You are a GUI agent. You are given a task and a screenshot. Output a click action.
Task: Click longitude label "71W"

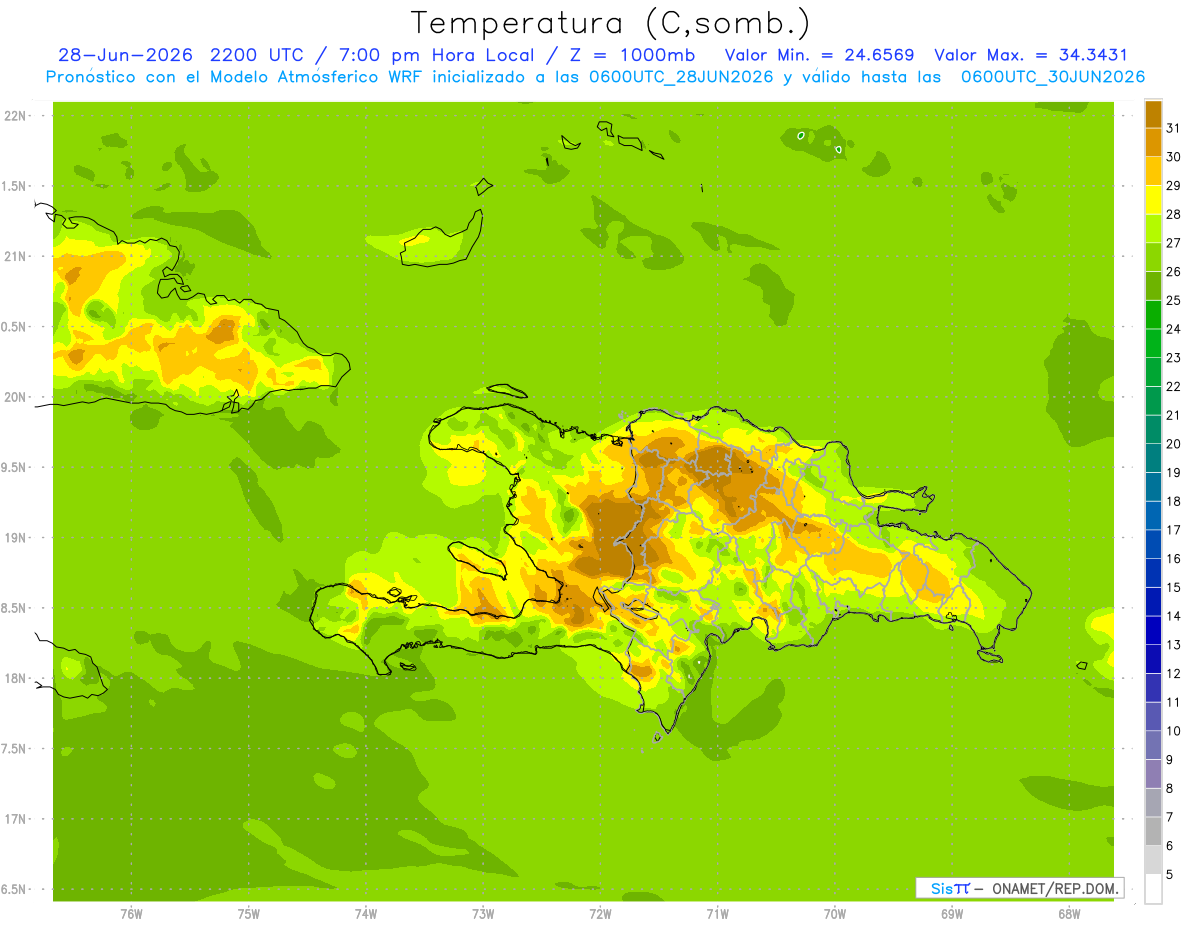pos(717,914)
